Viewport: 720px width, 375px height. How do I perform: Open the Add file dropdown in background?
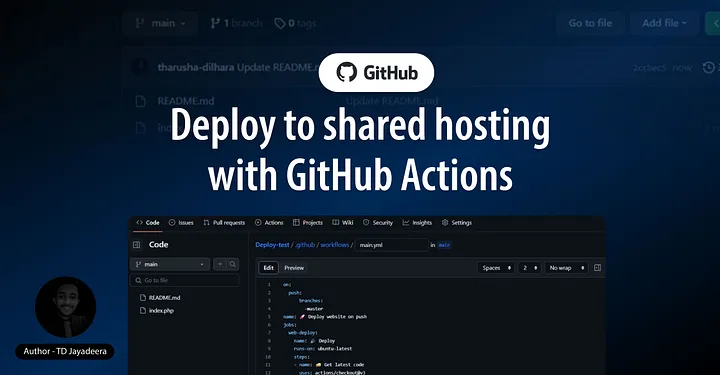click(664, 23)
